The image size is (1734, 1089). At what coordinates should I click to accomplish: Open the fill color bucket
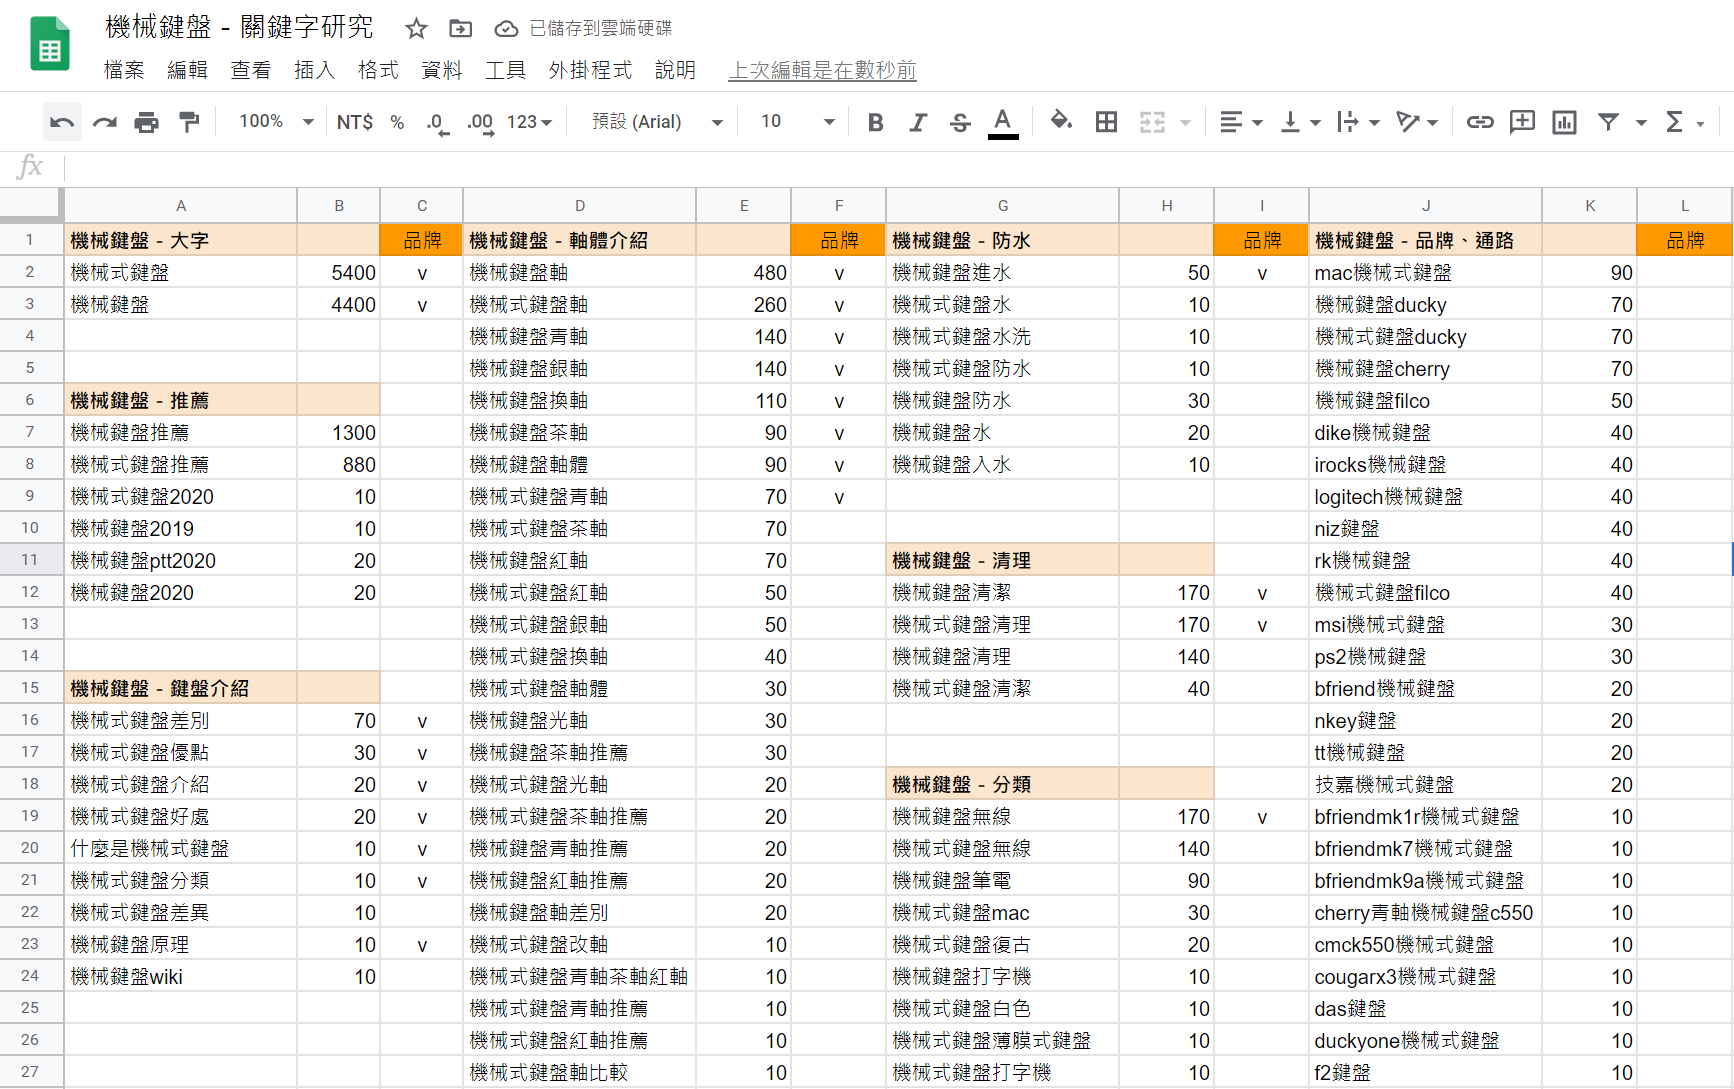click(1060, 122)
